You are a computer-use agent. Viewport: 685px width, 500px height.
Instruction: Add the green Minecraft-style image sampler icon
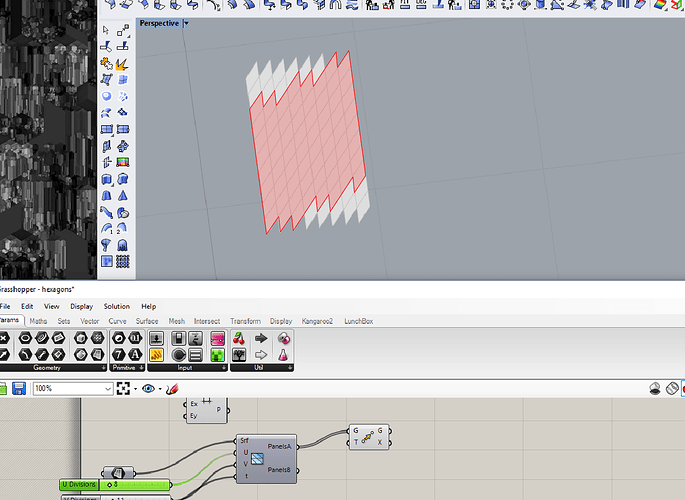tap(217, 355)
